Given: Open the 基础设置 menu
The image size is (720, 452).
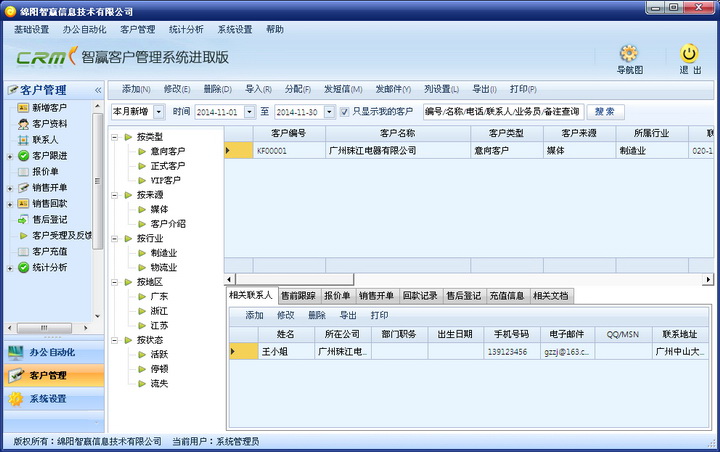Looking at the screenshot, I should pos(31,29).
